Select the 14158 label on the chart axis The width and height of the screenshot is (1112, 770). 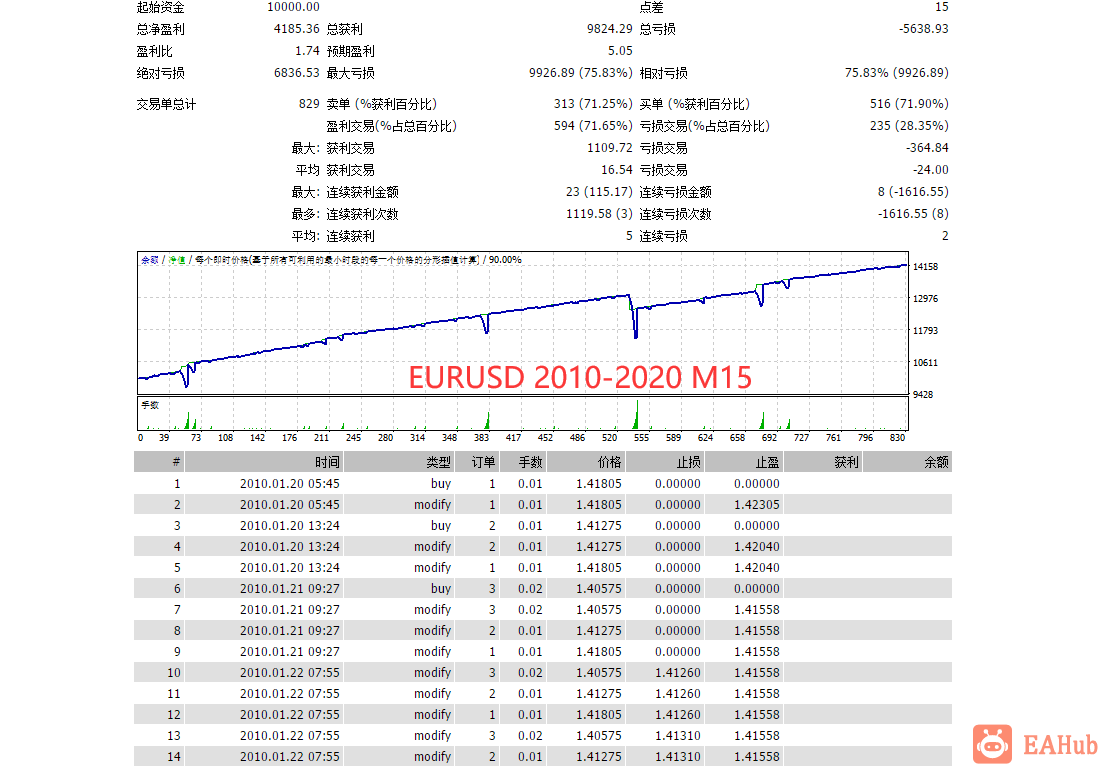(x=925, y=267)
